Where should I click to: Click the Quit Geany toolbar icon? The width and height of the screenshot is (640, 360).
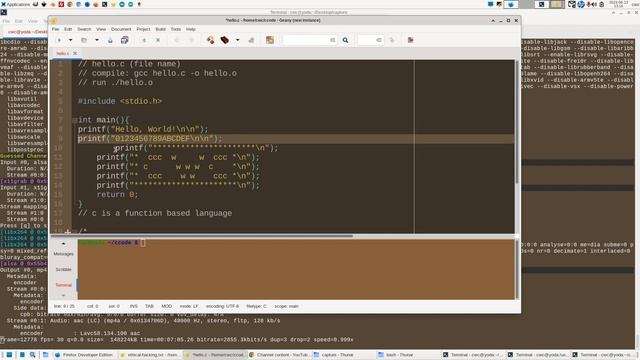pos(411,40)
